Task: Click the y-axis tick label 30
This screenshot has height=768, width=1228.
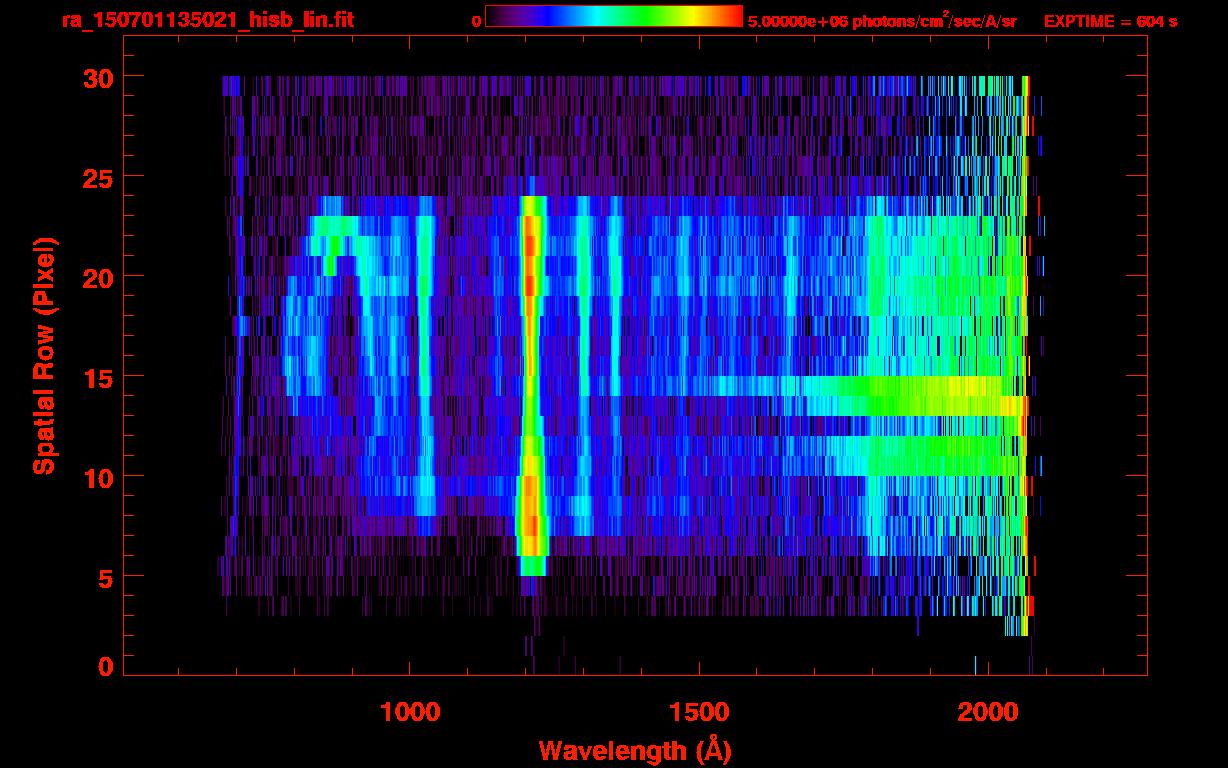Action: [x=98, y=77]
